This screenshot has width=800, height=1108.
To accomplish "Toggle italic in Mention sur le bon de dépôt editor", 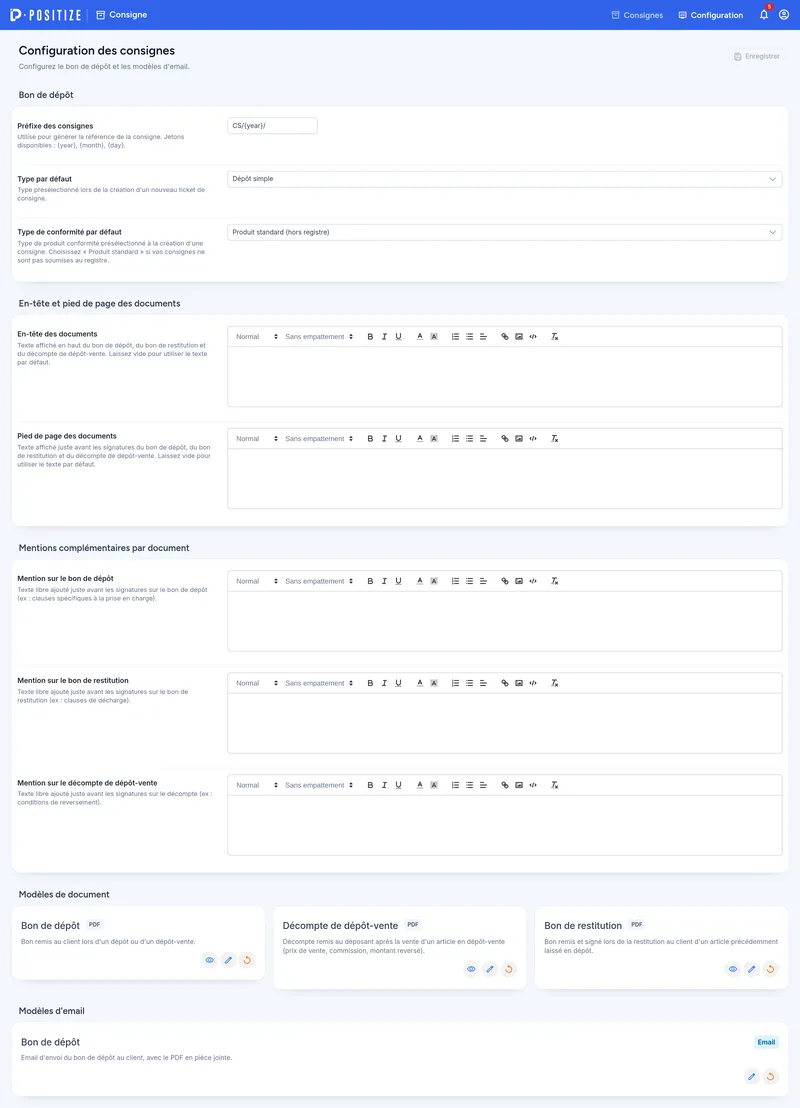I will pyautogui.click(x=384, y=581).
